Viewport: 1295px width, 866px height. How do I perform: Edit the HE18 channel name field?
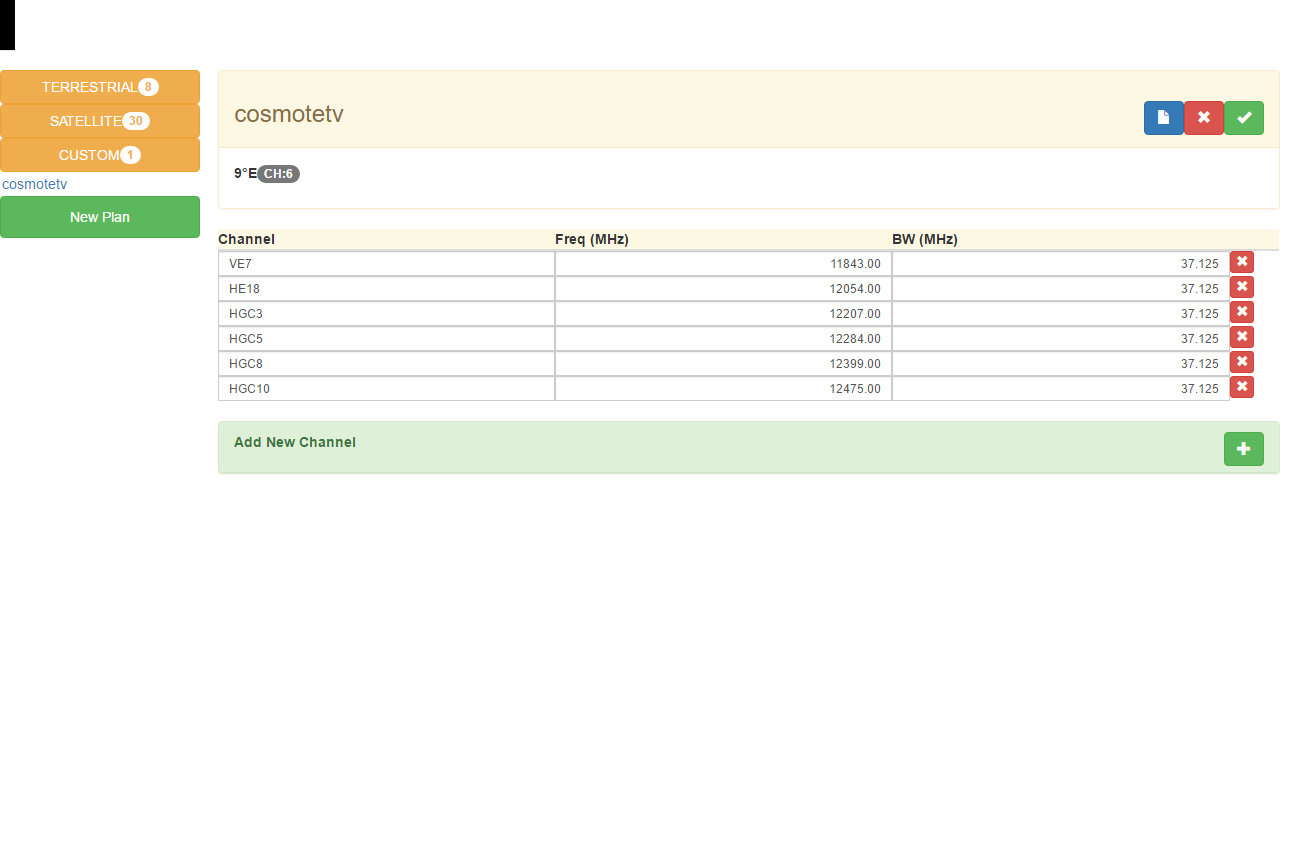pos(386,289)
